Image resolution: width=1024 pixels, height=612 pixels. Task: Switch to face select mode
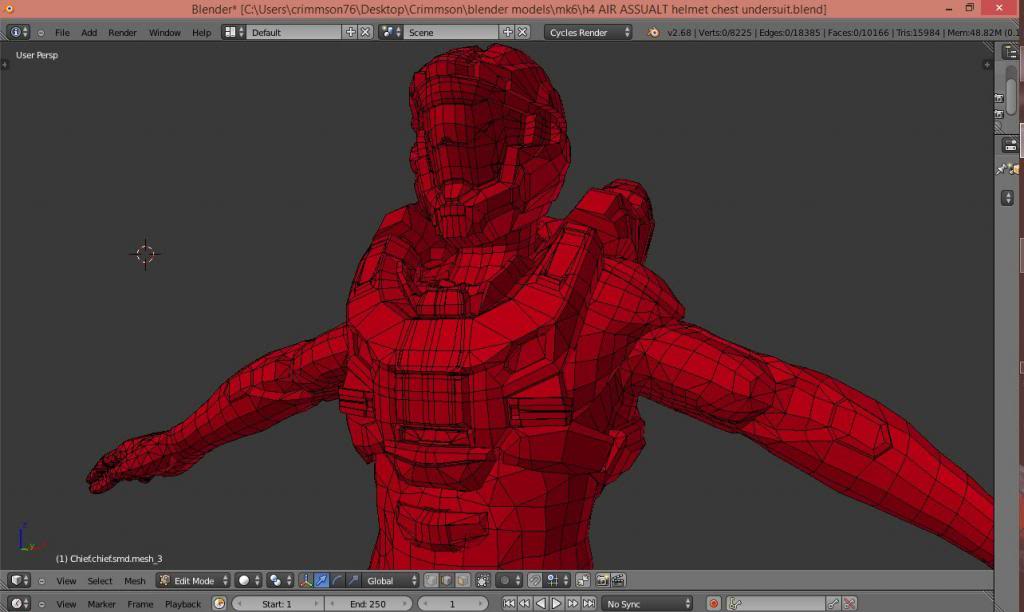click(x=462, y=580)
